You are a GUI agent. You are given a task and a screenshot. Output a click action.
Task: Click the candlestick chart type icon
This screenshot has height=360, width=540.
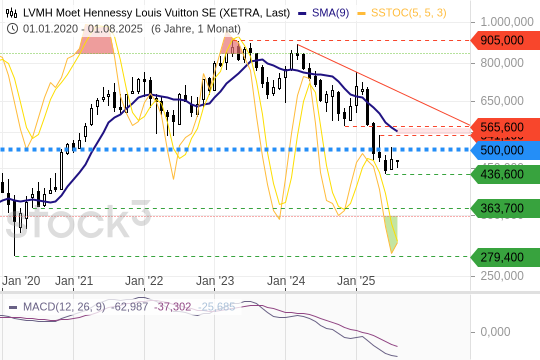11,13
